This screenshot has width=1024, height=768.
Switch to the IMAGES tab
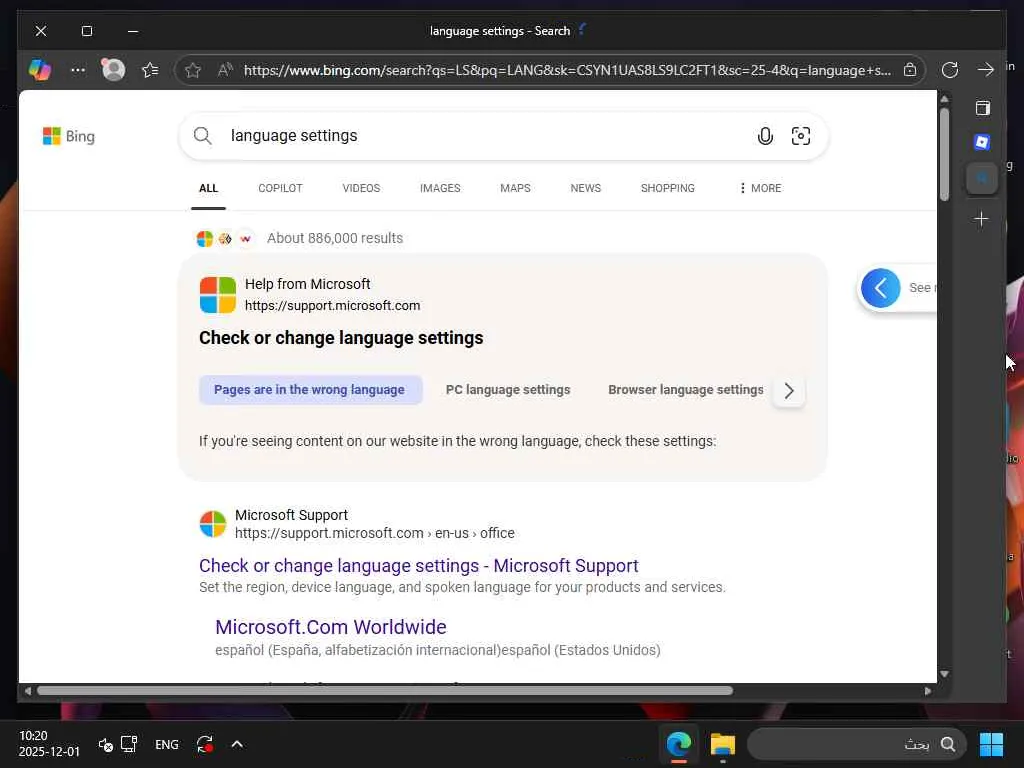[x=440, y=188]
